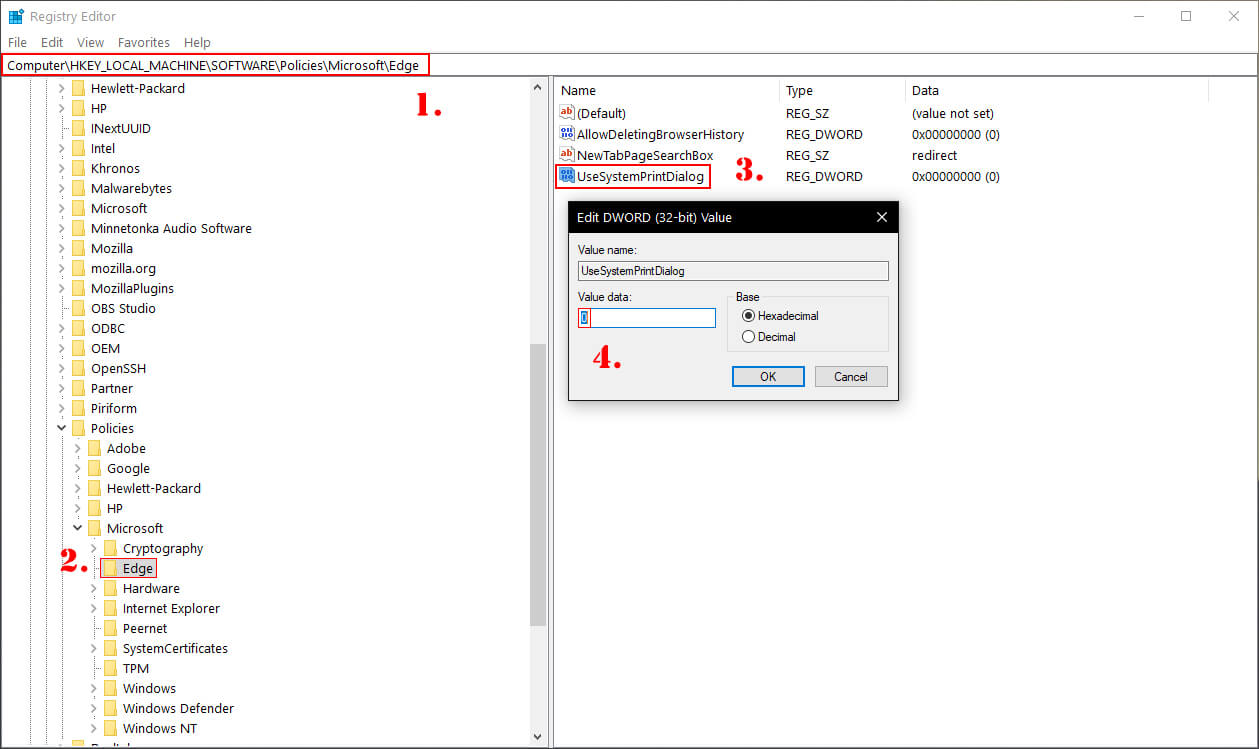
Task: Select the Partner tree entry
Action: (x=112, y=388)
